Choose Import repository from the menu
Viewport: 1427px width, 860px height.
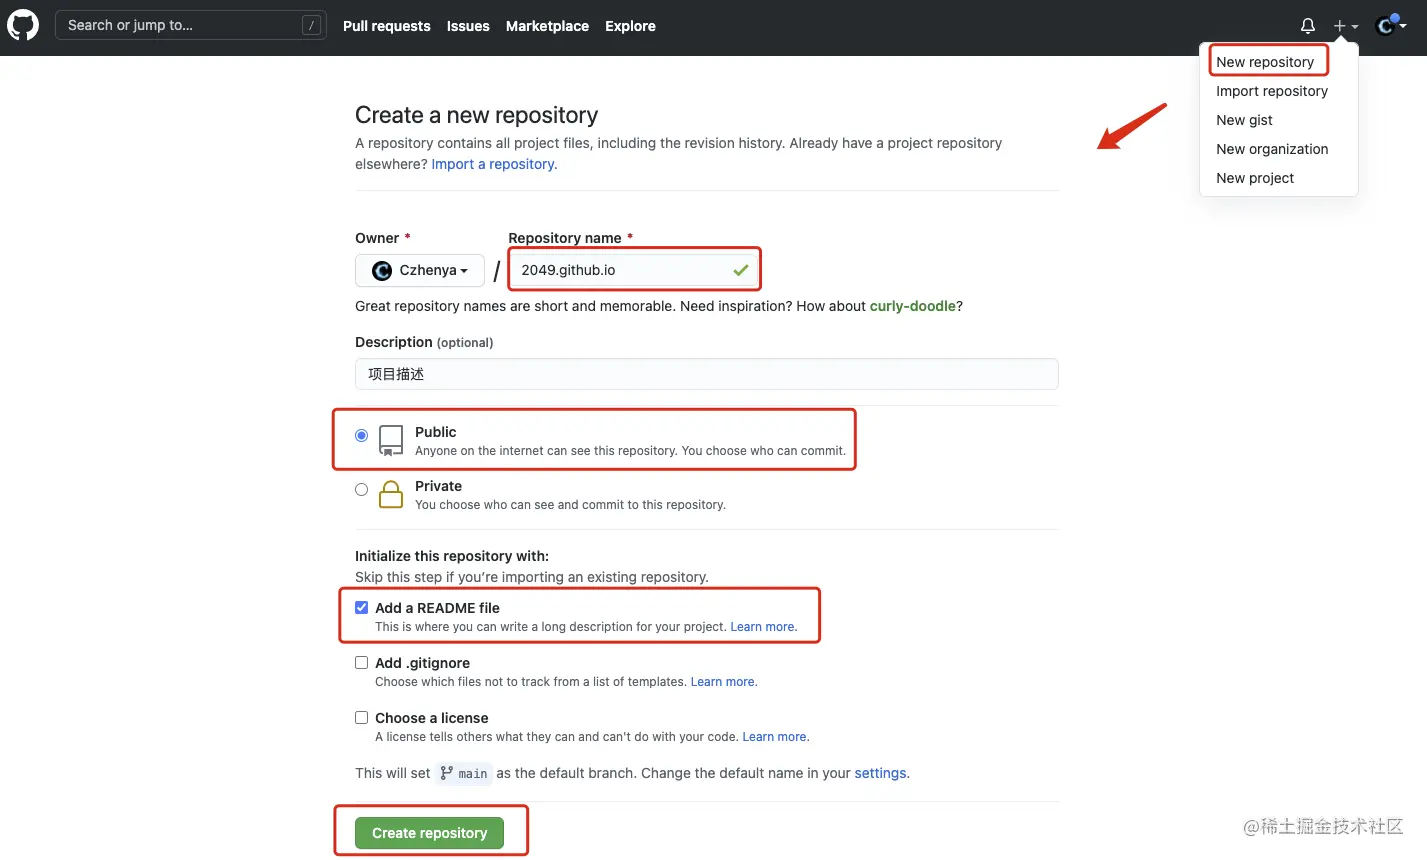1272,91
